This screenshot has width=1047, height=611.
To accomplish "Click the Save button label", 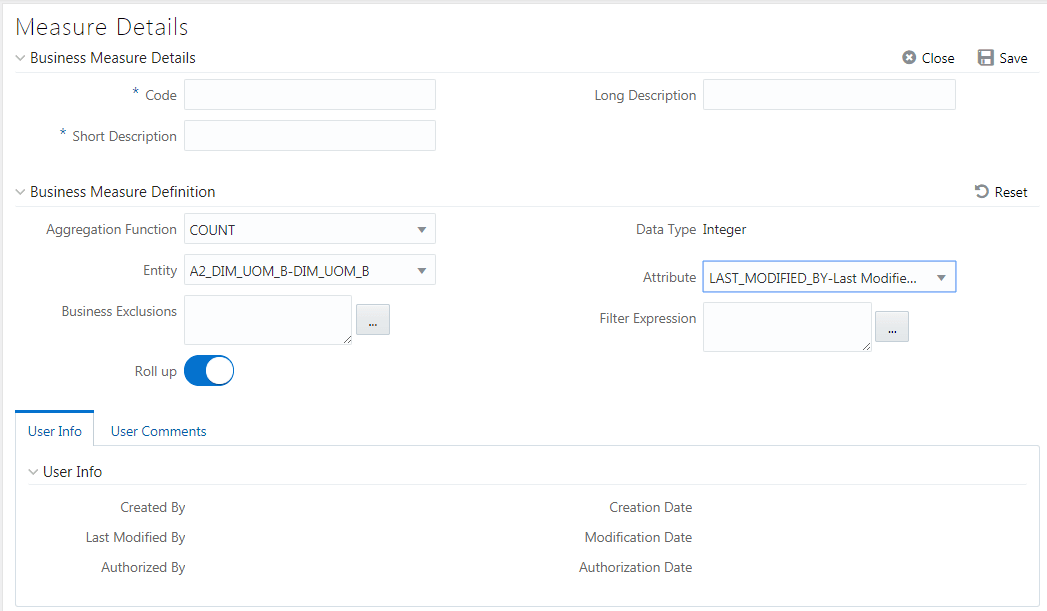I will pyautogui.click(x=1013, y=58).
